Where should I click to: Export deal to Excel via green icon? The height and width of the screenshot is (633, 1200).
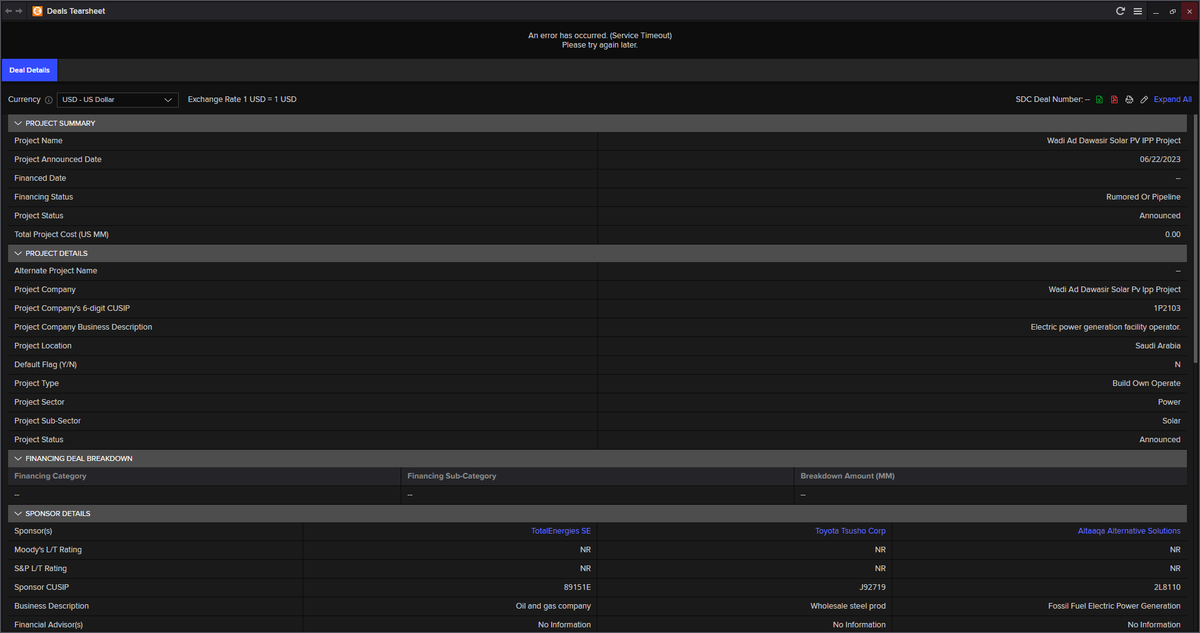click(1100, 100)
